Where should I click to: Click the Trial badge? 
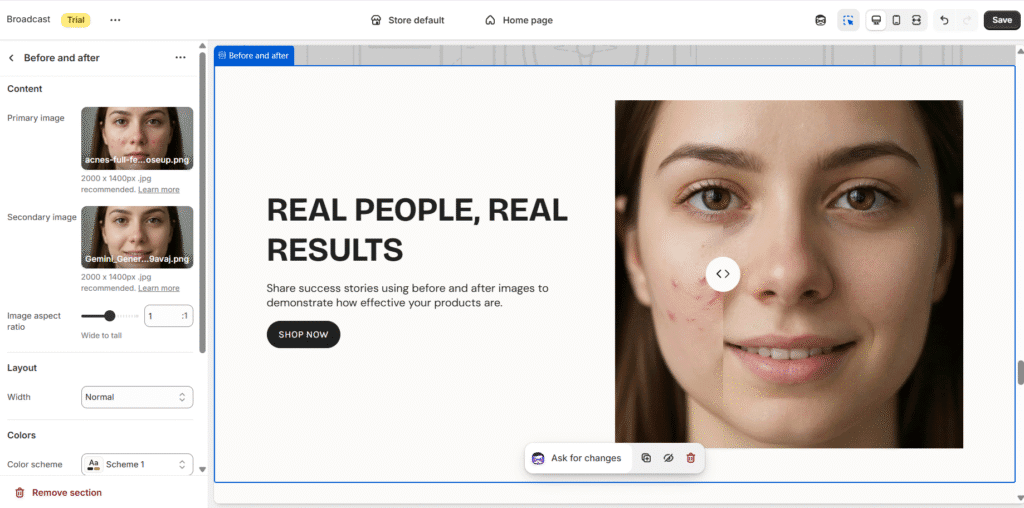76,20
